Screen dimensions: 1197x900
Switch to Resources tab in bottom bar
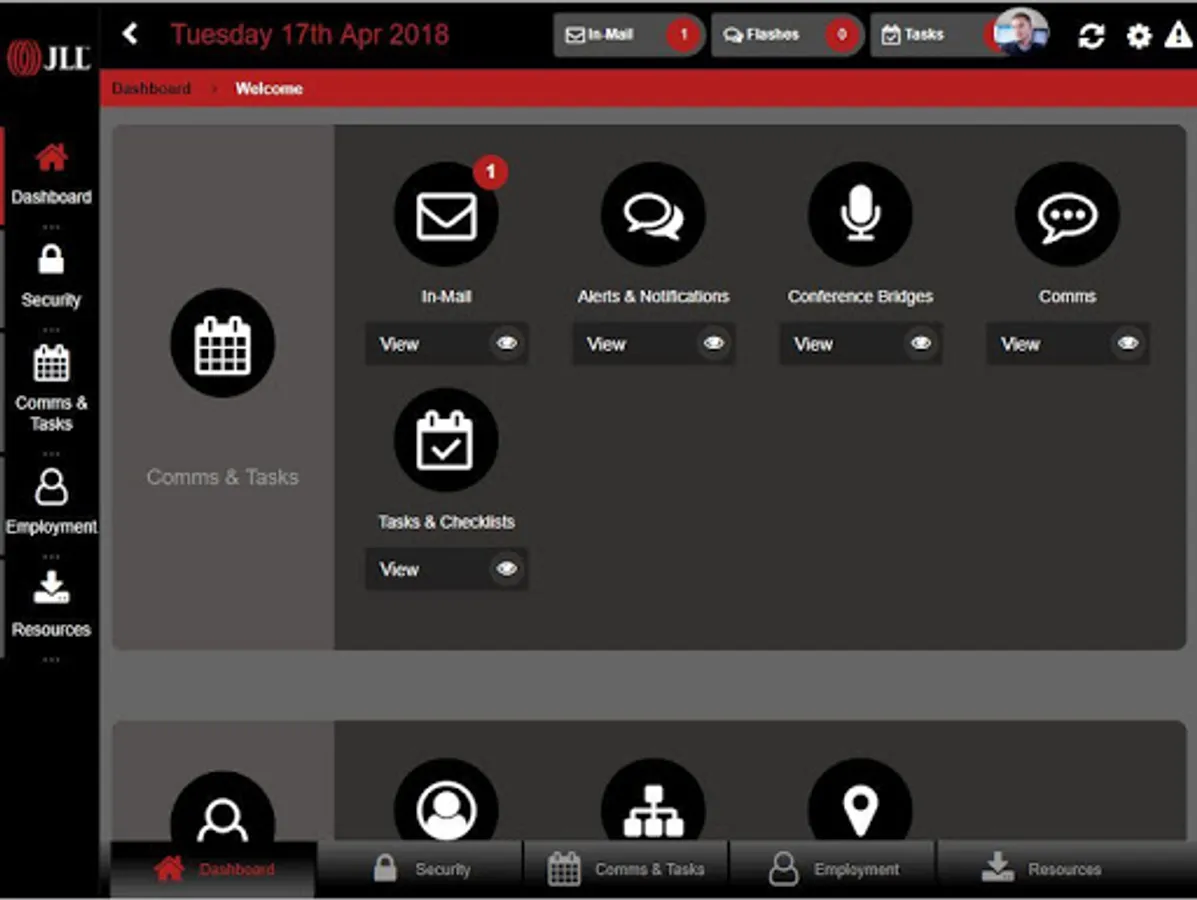(x=1066, y=869)
